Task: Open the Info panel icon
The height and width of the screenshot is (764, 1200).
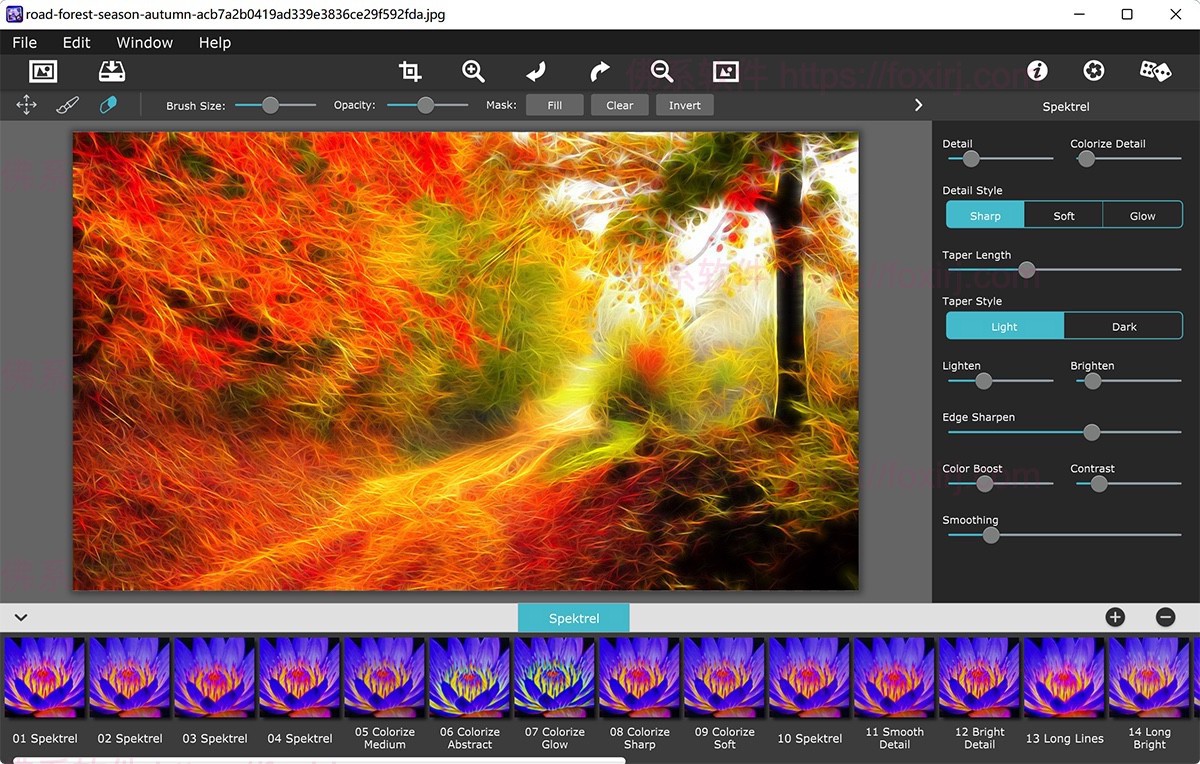Action: pyautogui.click(x=1037, y=71)
